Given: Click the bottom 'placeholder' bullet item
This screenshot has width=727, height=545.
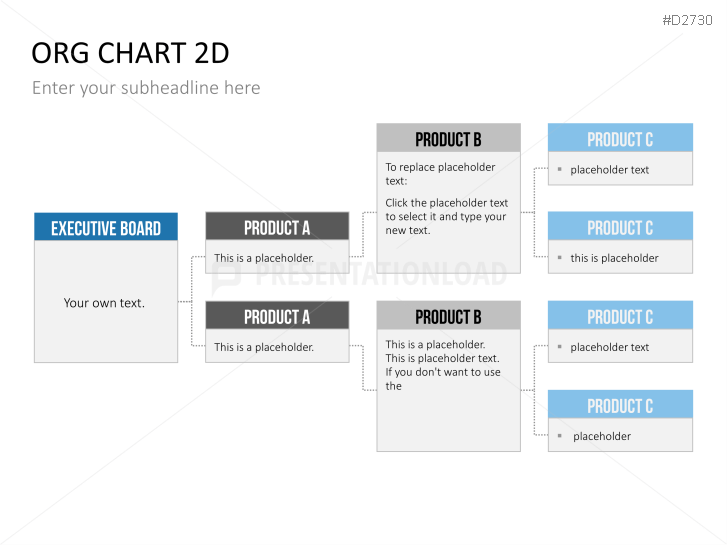Looking at the screenshot, I should (602, 436).
